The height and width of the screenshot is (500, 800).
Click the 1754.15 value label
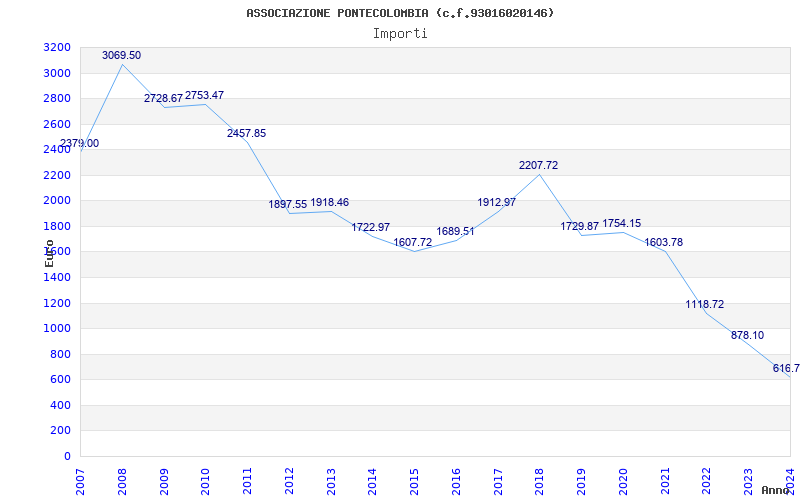[621, 223]
